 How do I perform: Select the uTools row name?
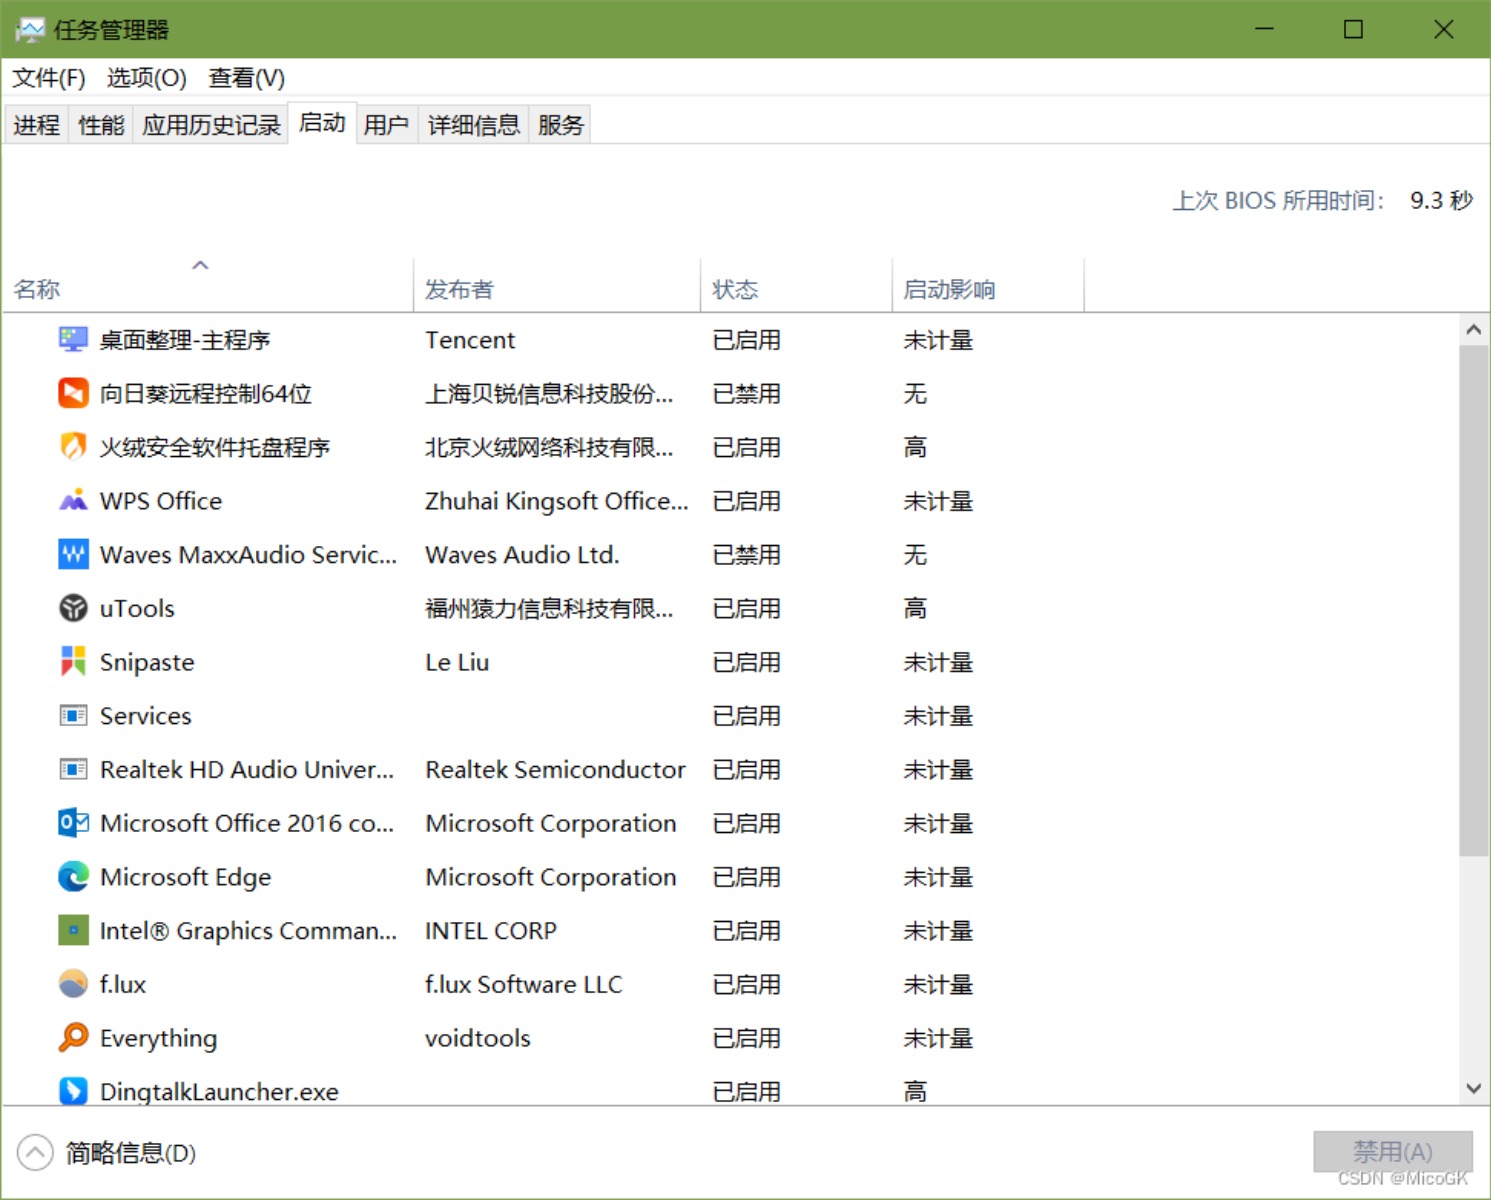click(137, 608)
